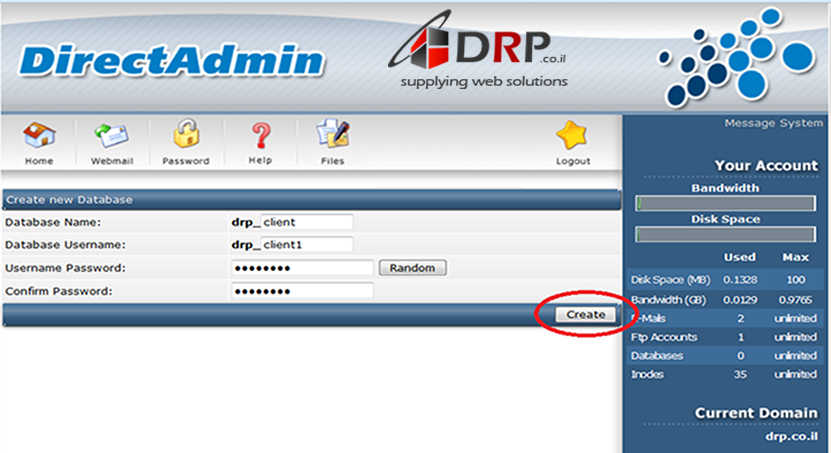Click the Bandwidth usage bar
The width and height of the screenshot is (831, 453).
726,203
